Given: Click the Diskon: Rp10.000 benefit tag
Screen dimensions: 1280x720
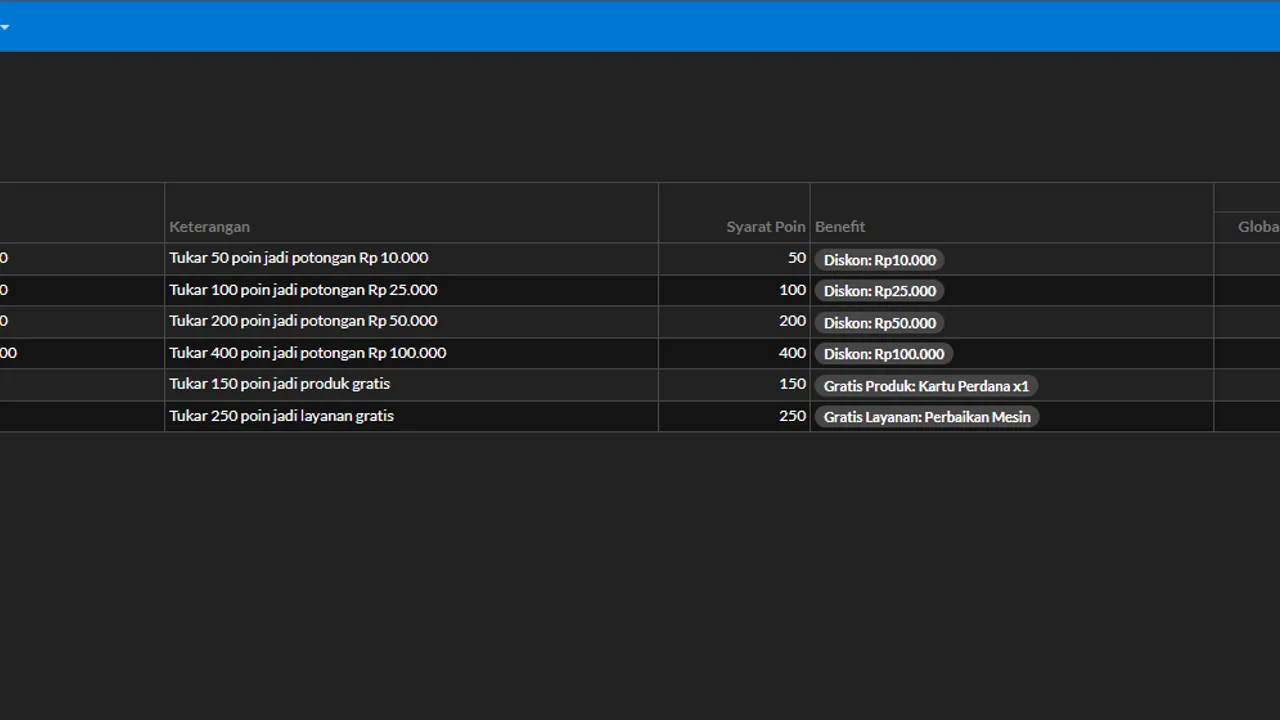Looking at the screenshot, I should [880, 260].
